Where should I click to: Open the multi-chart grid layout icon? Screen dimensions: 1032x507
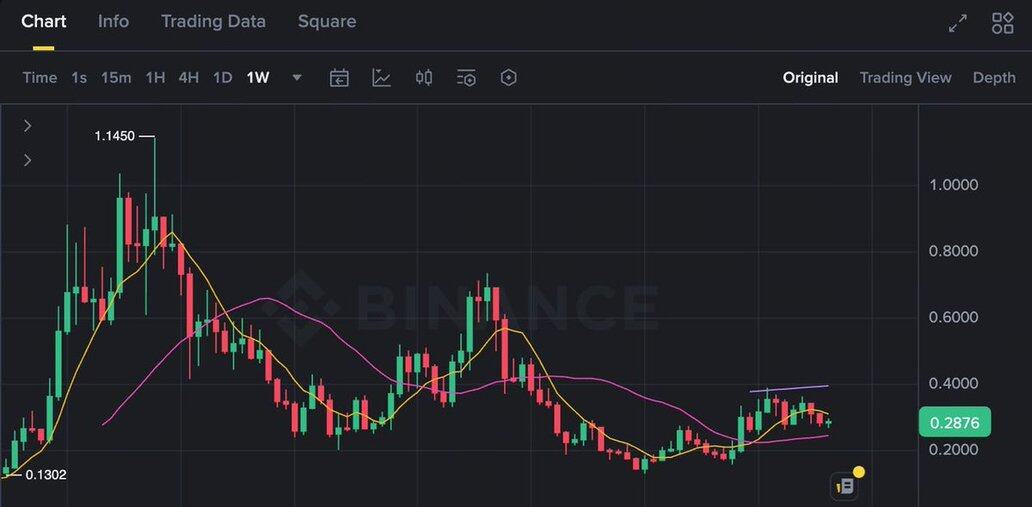pyautogui.click(x=1002, y=24)
